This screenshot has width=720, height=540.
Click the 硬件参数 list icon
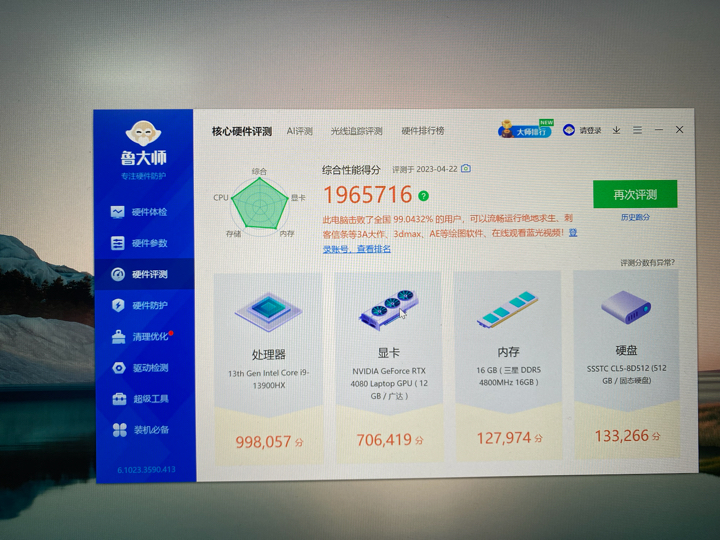pyautogui.click(x=118, y=243)
